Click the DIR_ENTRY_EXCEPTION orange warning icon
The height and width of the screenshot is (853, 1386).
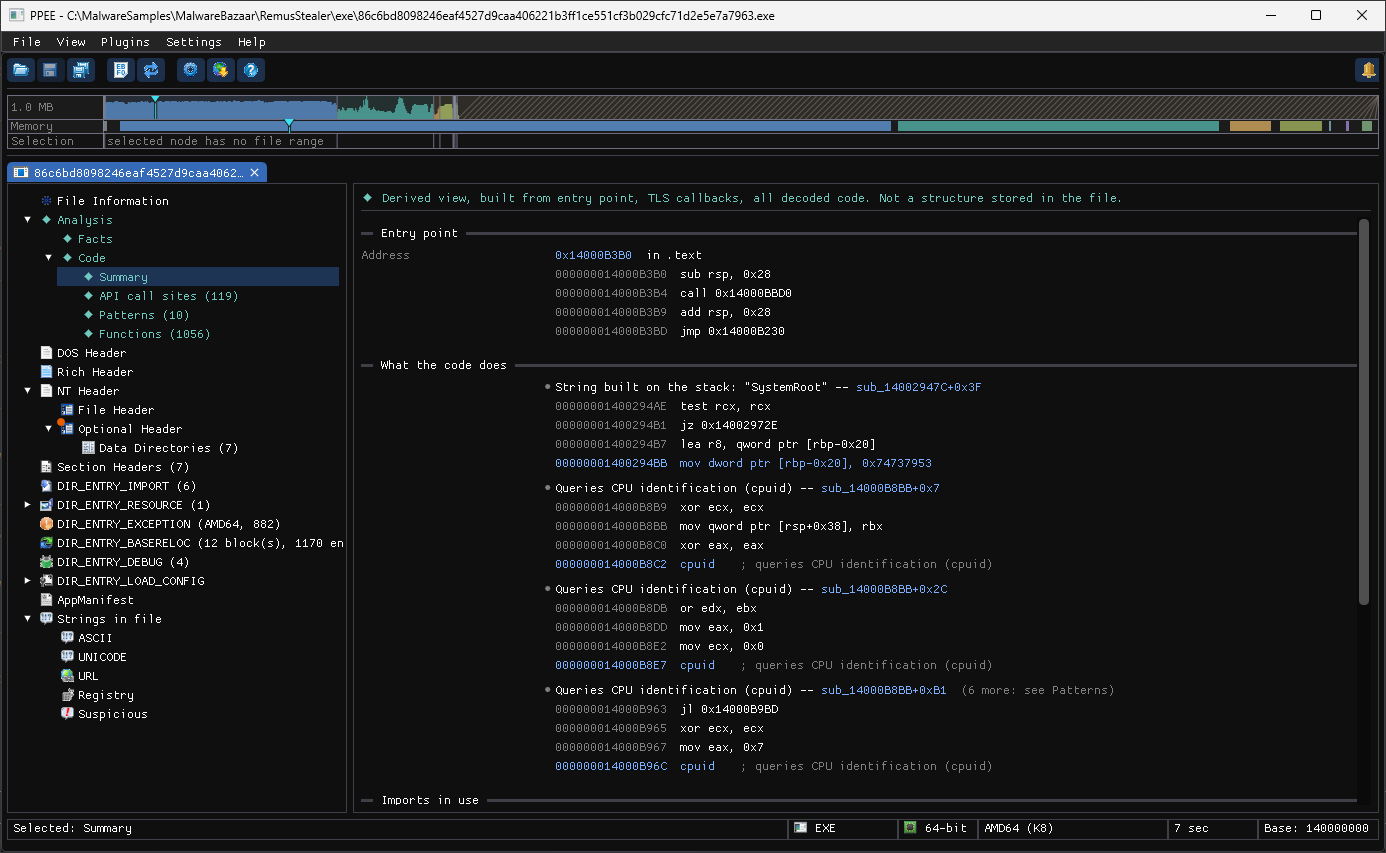(46, 524)
